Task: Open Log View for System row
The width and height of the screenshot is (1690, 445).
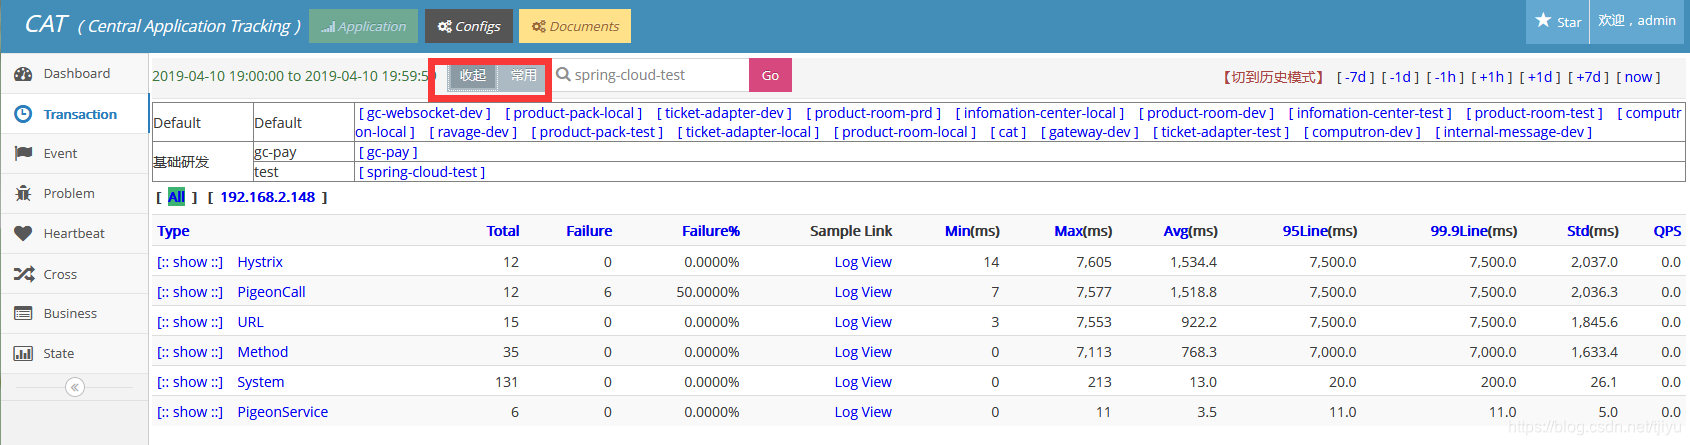Action: tap(863, 382)
